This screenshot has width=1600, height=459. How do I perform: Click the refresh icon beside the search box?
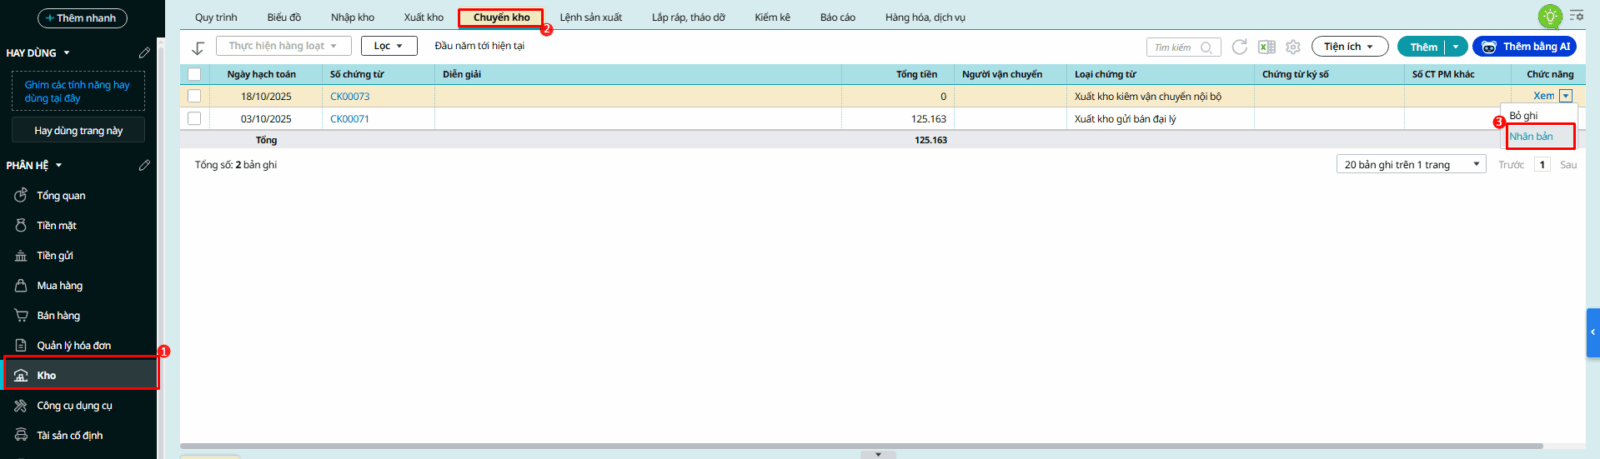pos(1239,47)
